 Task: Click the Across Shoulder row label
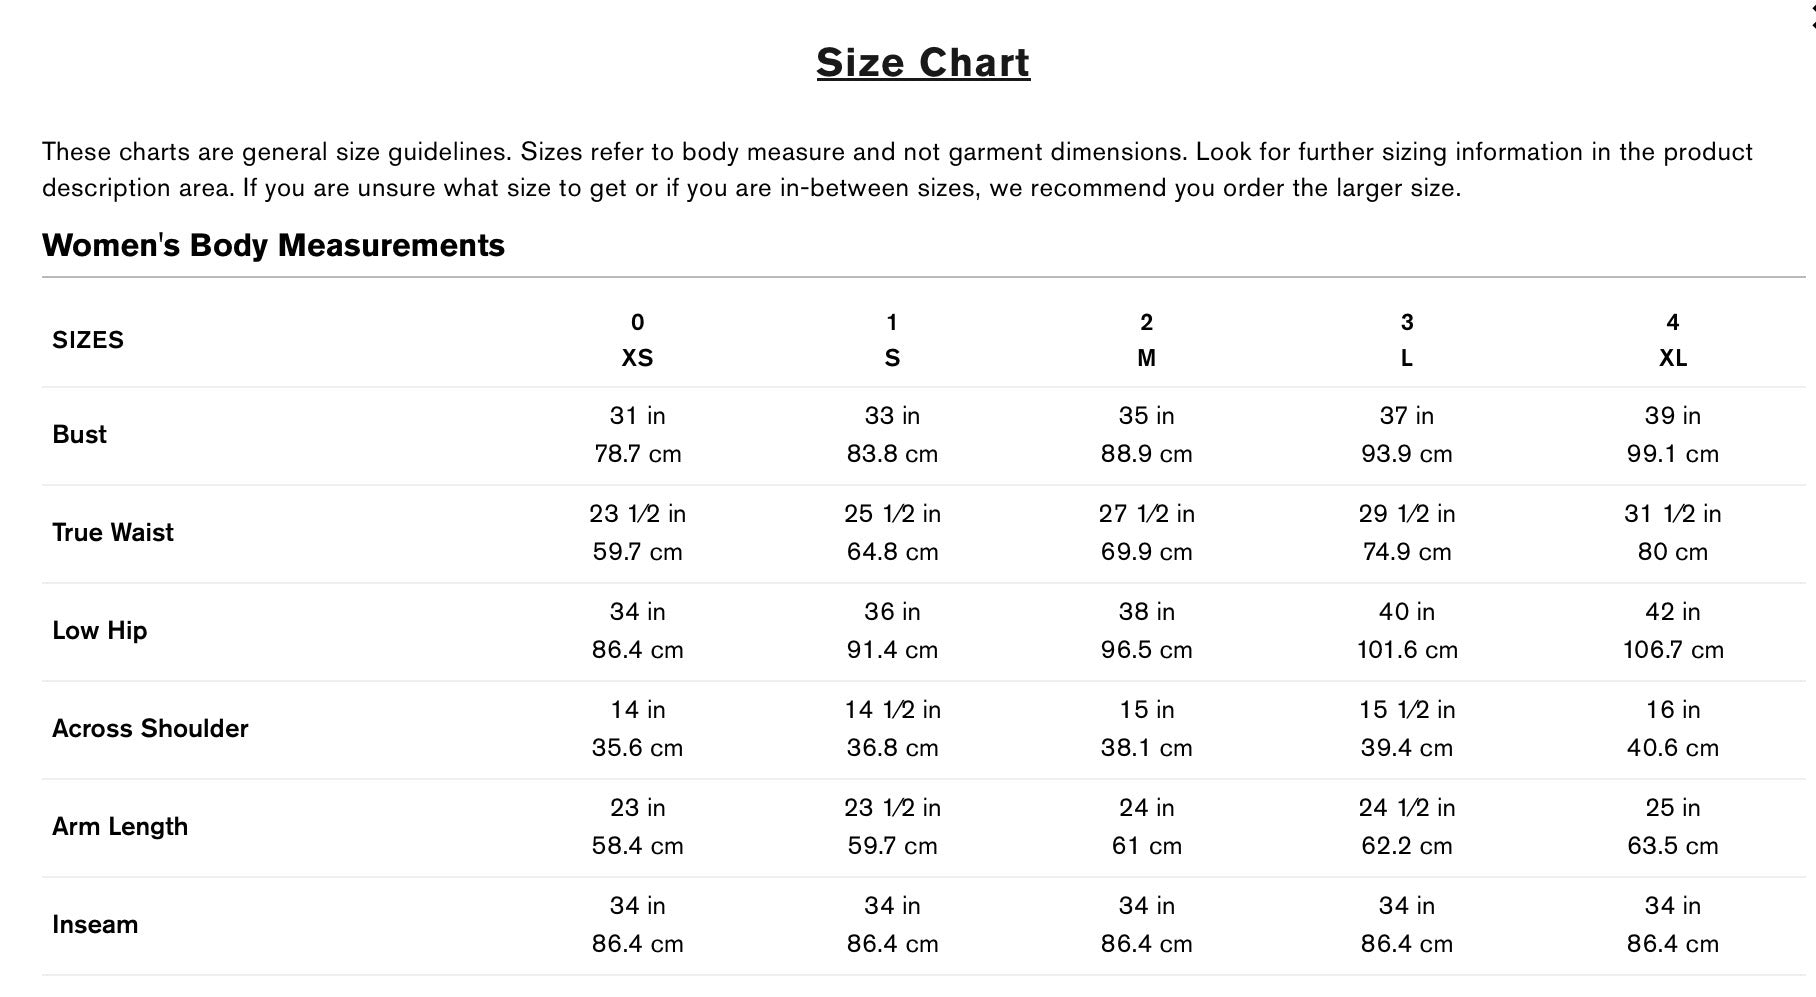point(150,729)
